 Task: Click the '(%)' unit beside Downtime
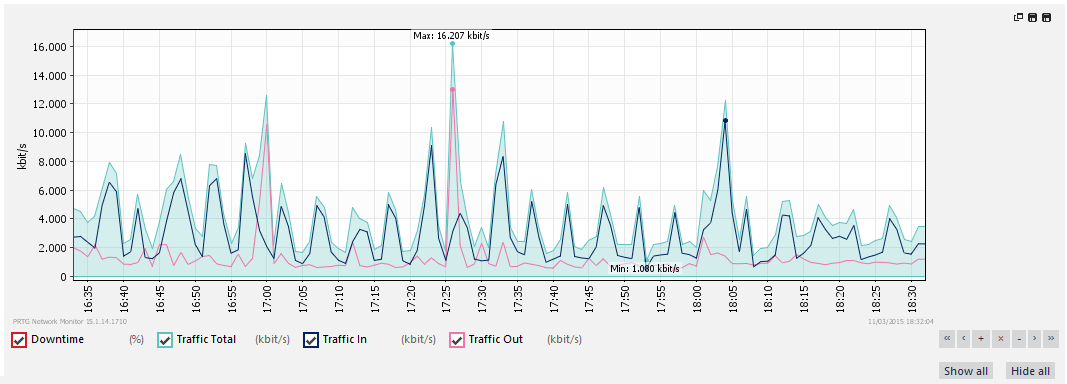coord(136,339)
